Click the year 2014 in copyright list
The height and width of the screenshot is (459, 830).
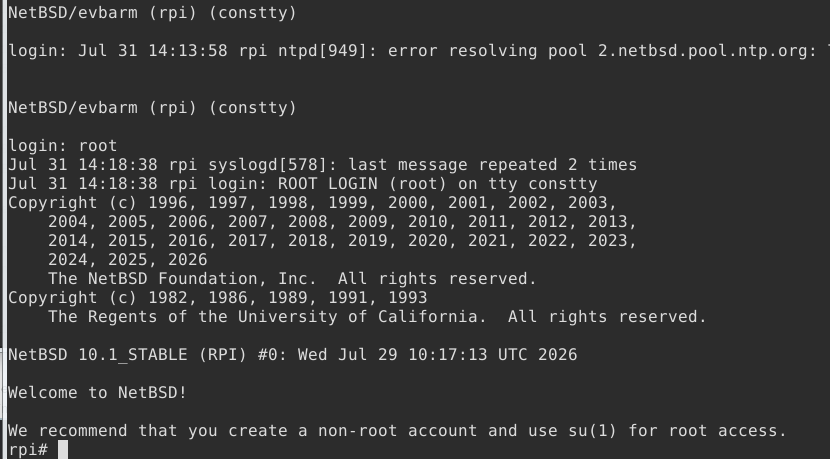(x=68, y=240)
